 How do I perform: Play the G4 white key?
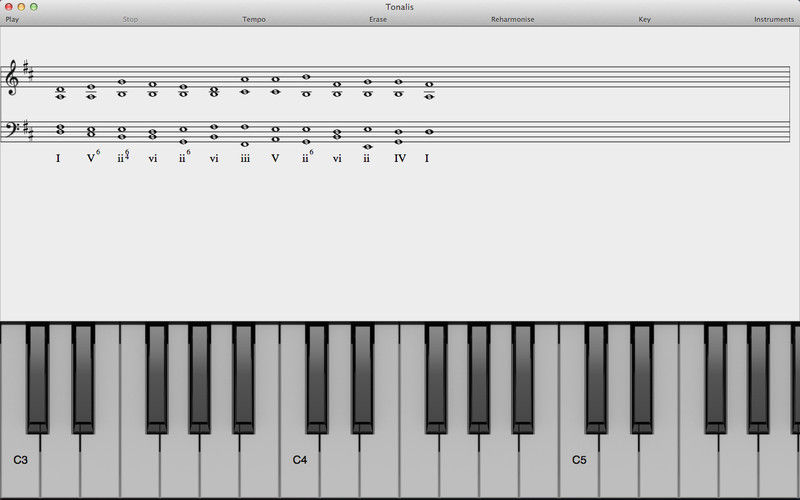(459, 464)
